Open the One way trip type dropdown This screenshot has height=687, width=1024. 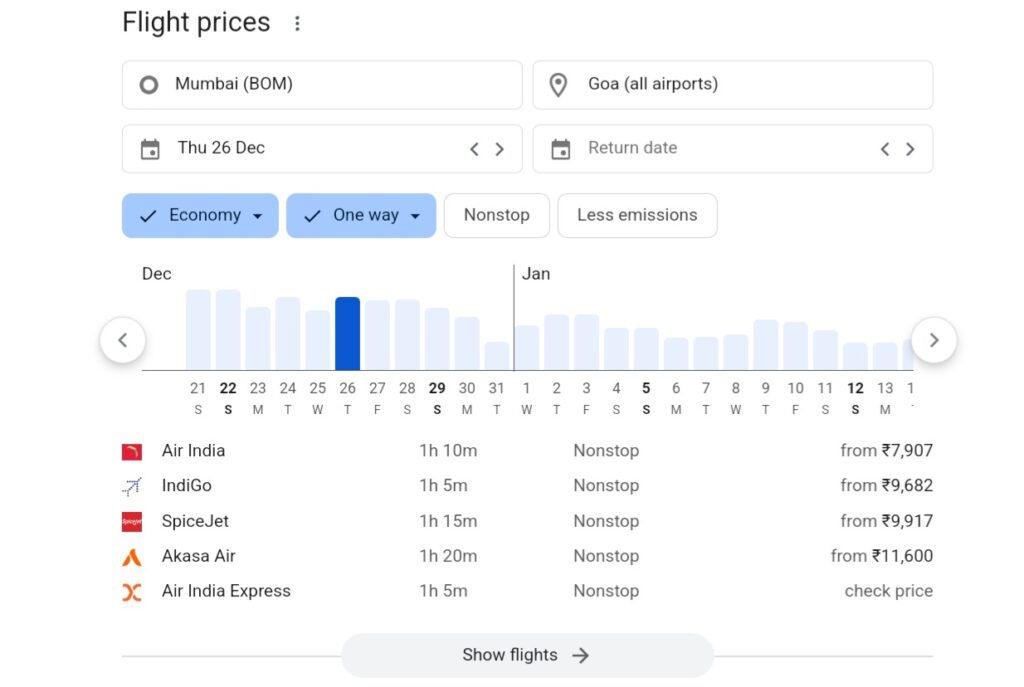click(361, 216)
